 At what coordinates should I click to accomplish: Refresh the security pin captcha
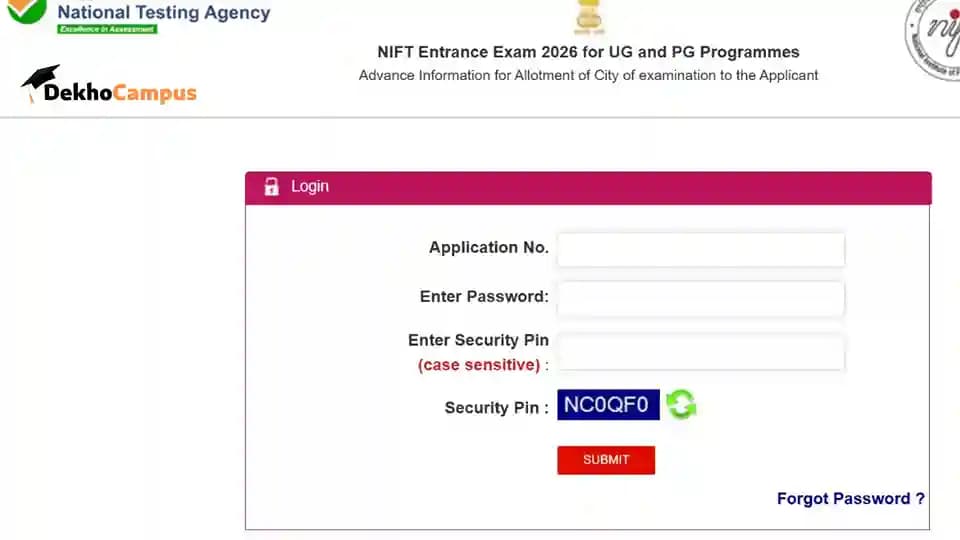681,405
